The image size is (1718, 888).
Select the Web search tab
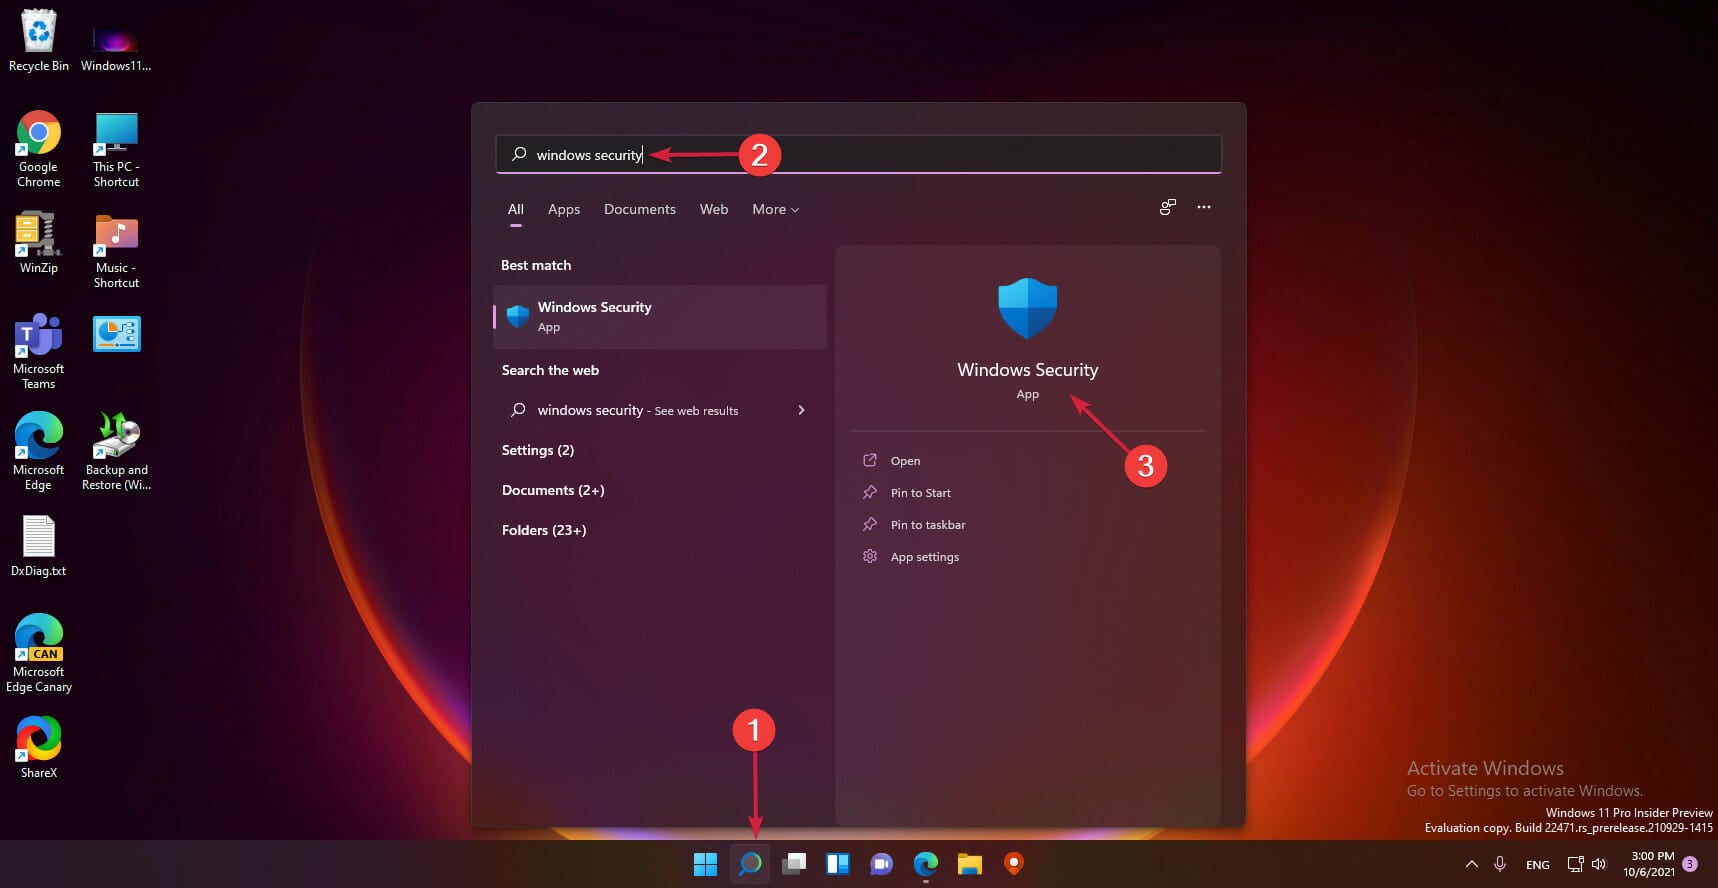714,210
